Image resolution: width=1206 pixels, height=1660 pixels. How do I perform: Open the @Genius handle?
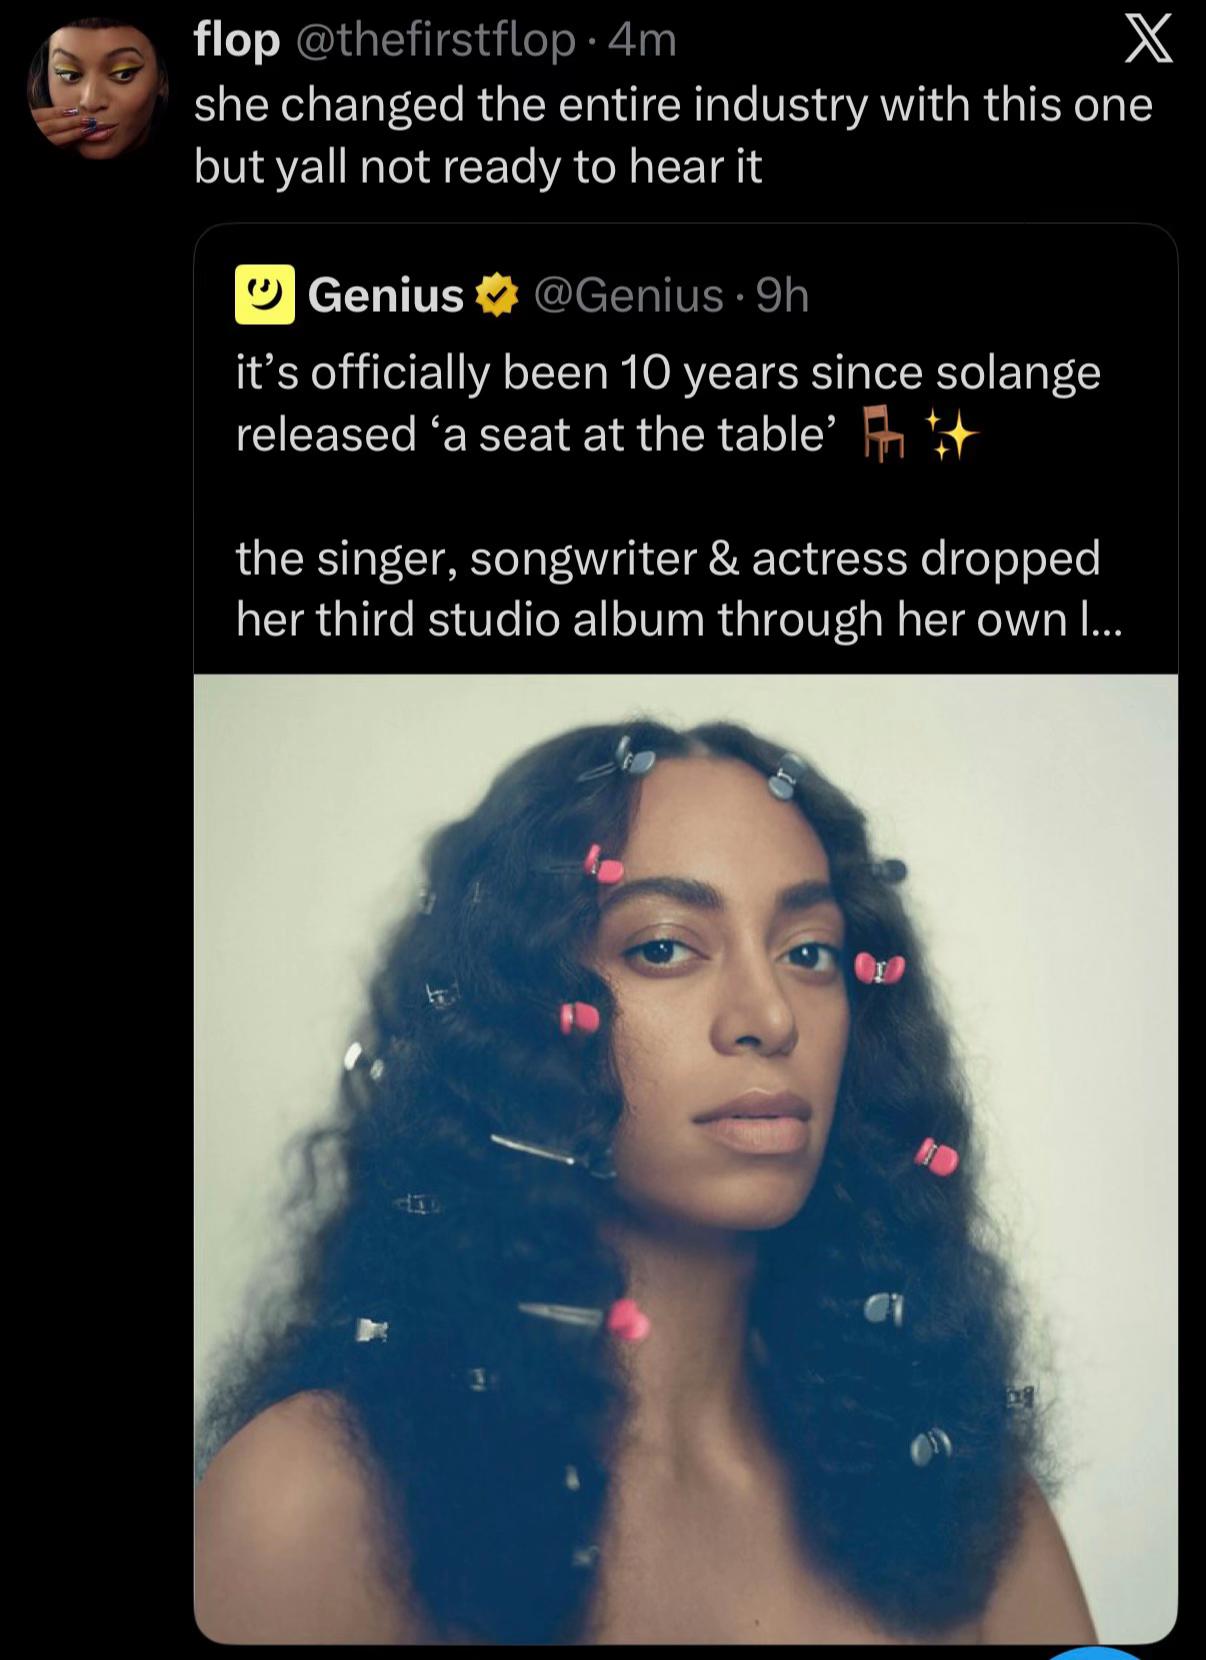click(x=627, y=295)
